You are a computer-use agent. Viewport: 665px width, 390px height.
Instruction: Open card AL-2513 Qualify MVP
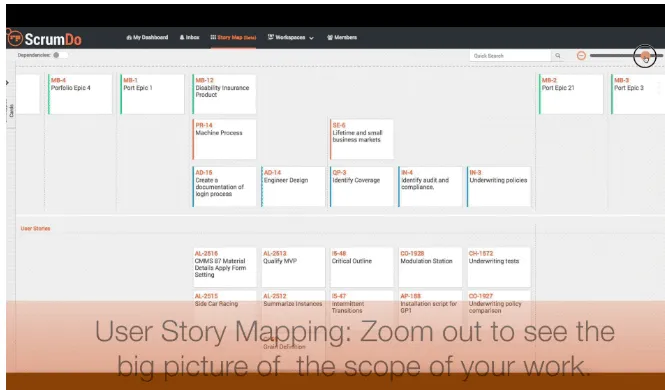(x=293, y=267)
